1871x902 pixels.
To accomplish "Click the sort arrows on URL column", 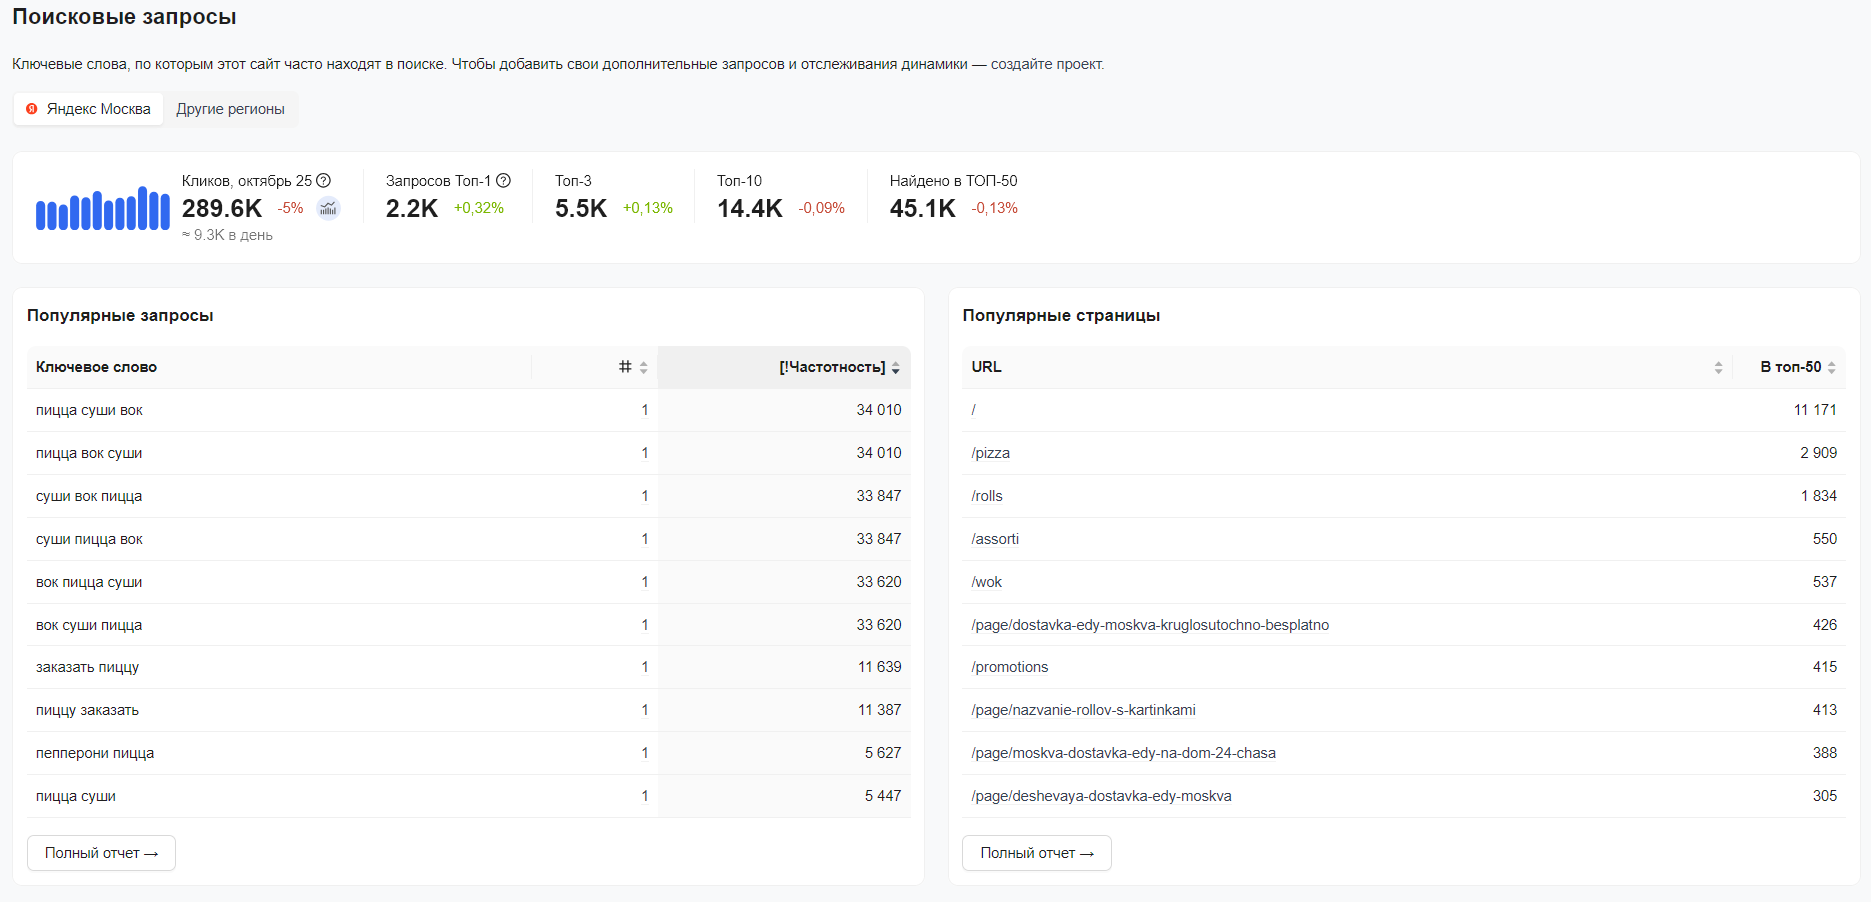I will click(x=1719, y=367).
